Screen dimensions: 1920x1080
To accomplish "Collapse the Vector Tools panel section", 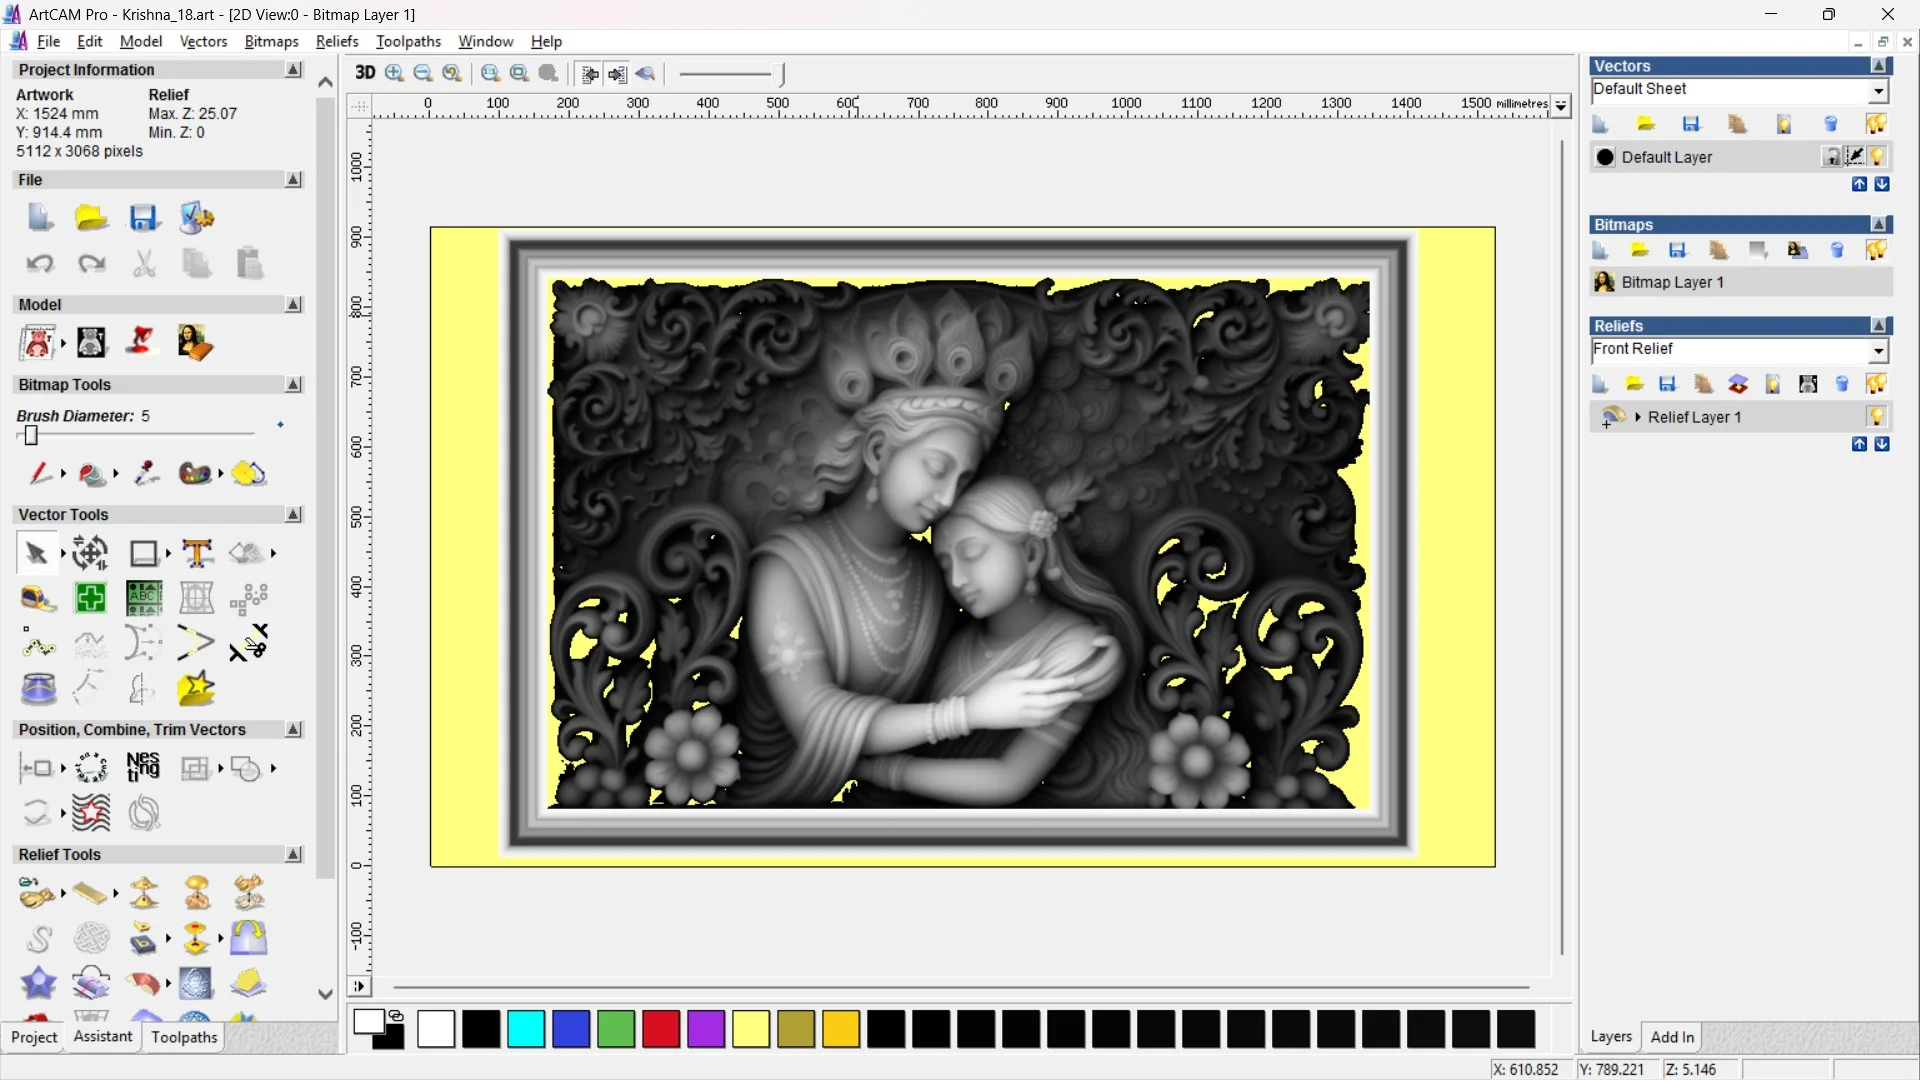I will tap(293, 514).
